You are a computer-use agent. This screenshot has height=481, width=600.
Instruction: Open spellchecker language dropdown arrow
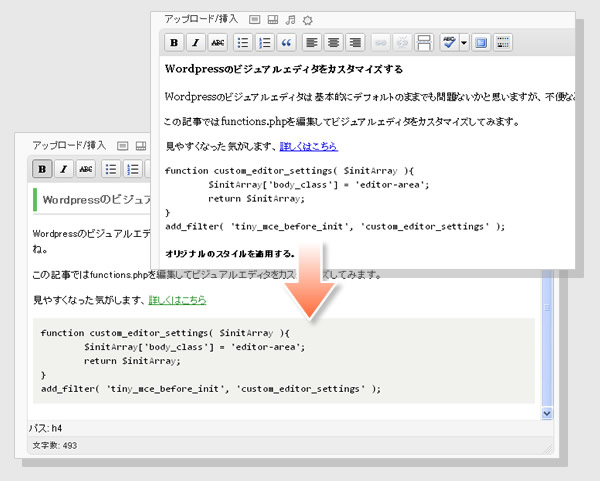[x=464, y=42]
